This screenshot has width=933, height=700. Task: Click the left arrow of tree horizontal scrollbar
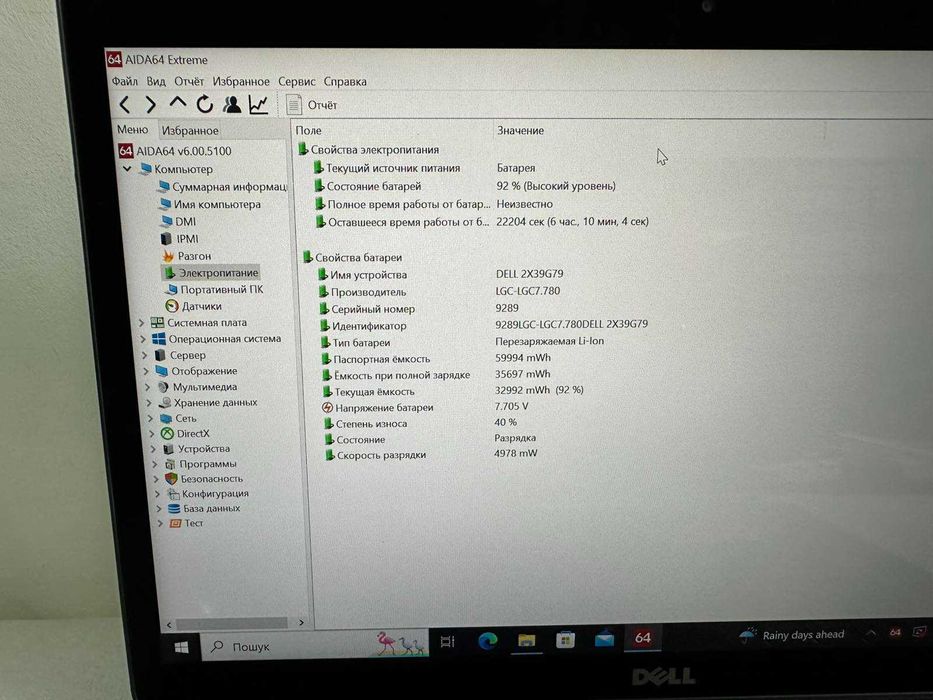click(169, 624)
